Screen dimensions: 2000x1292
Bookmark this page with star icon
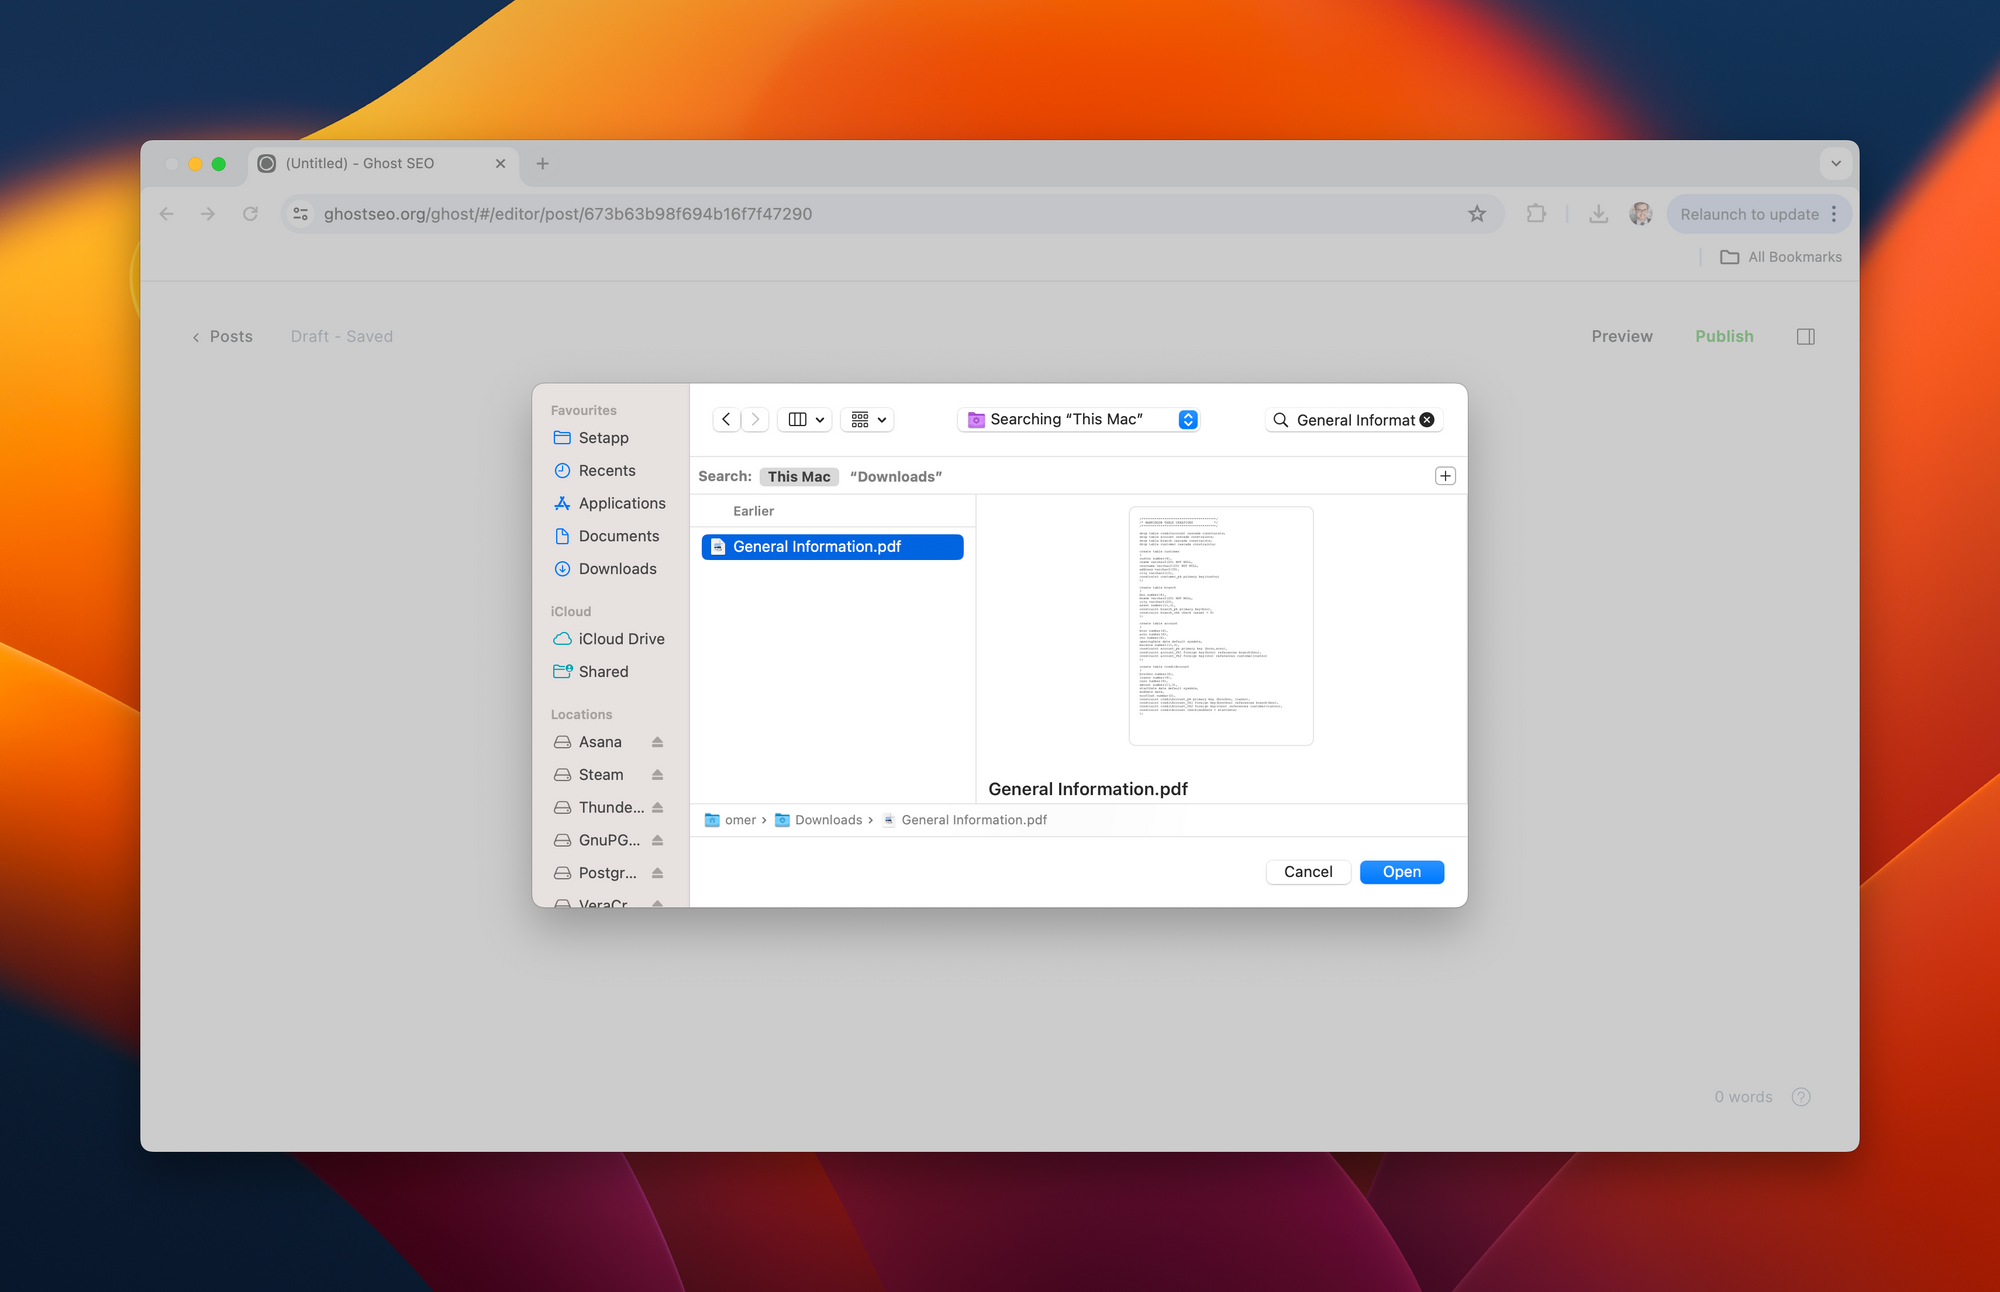coord(1477,214)
